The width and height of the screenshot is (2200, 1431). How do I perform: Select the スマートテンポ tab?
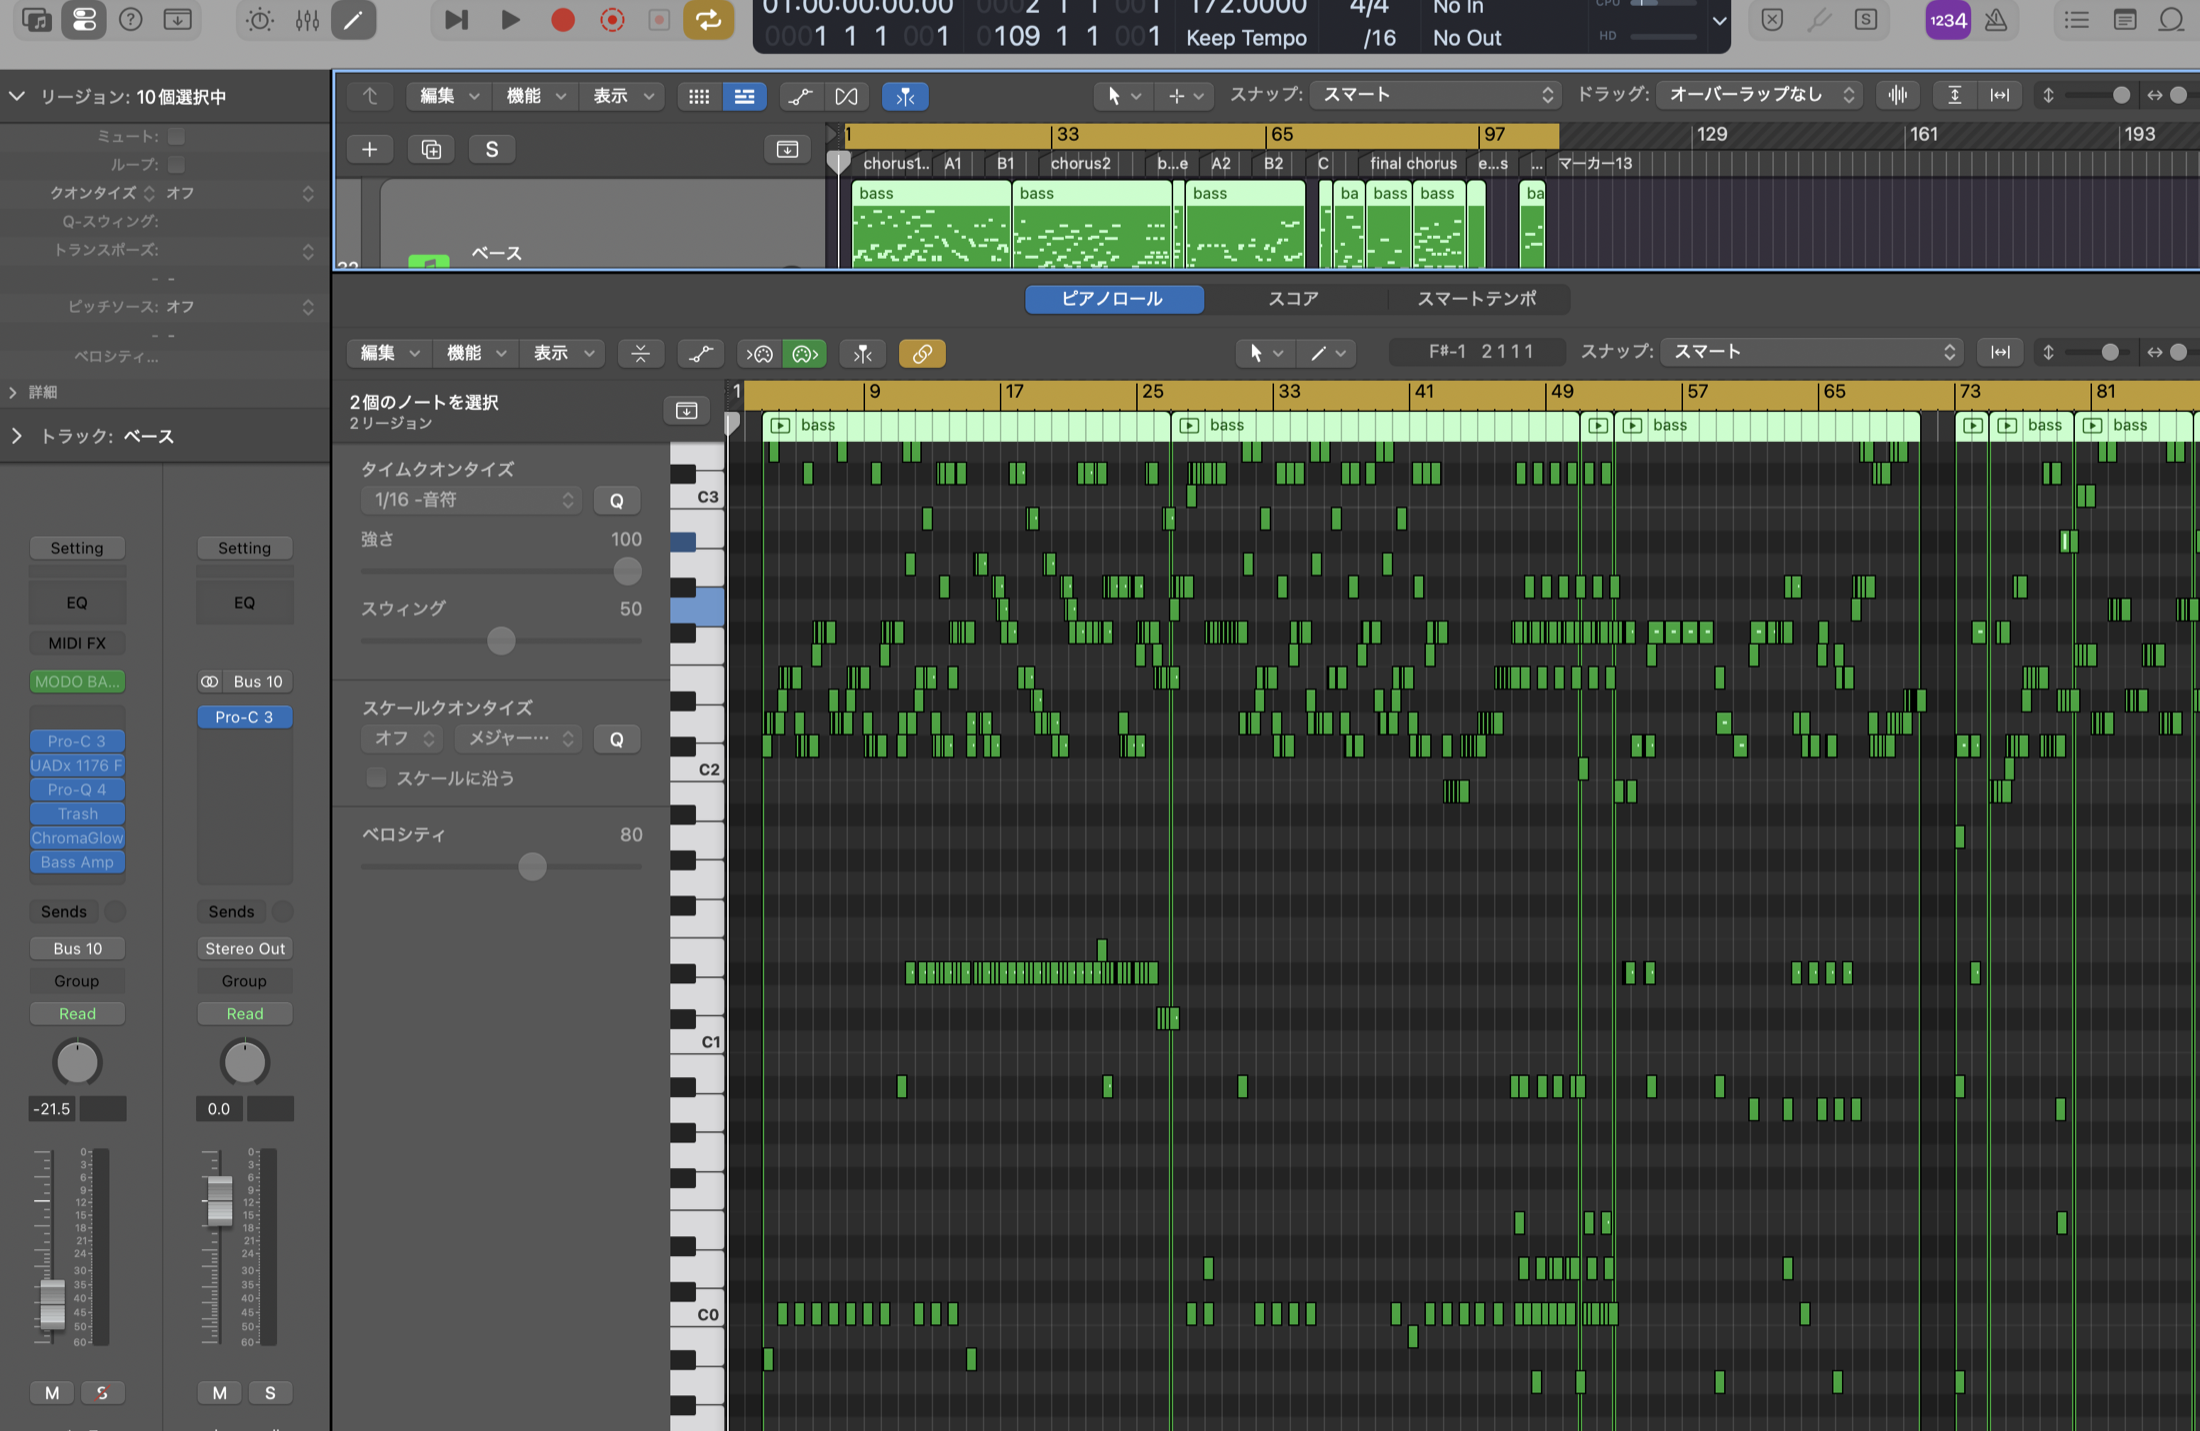click(1477, 298)
